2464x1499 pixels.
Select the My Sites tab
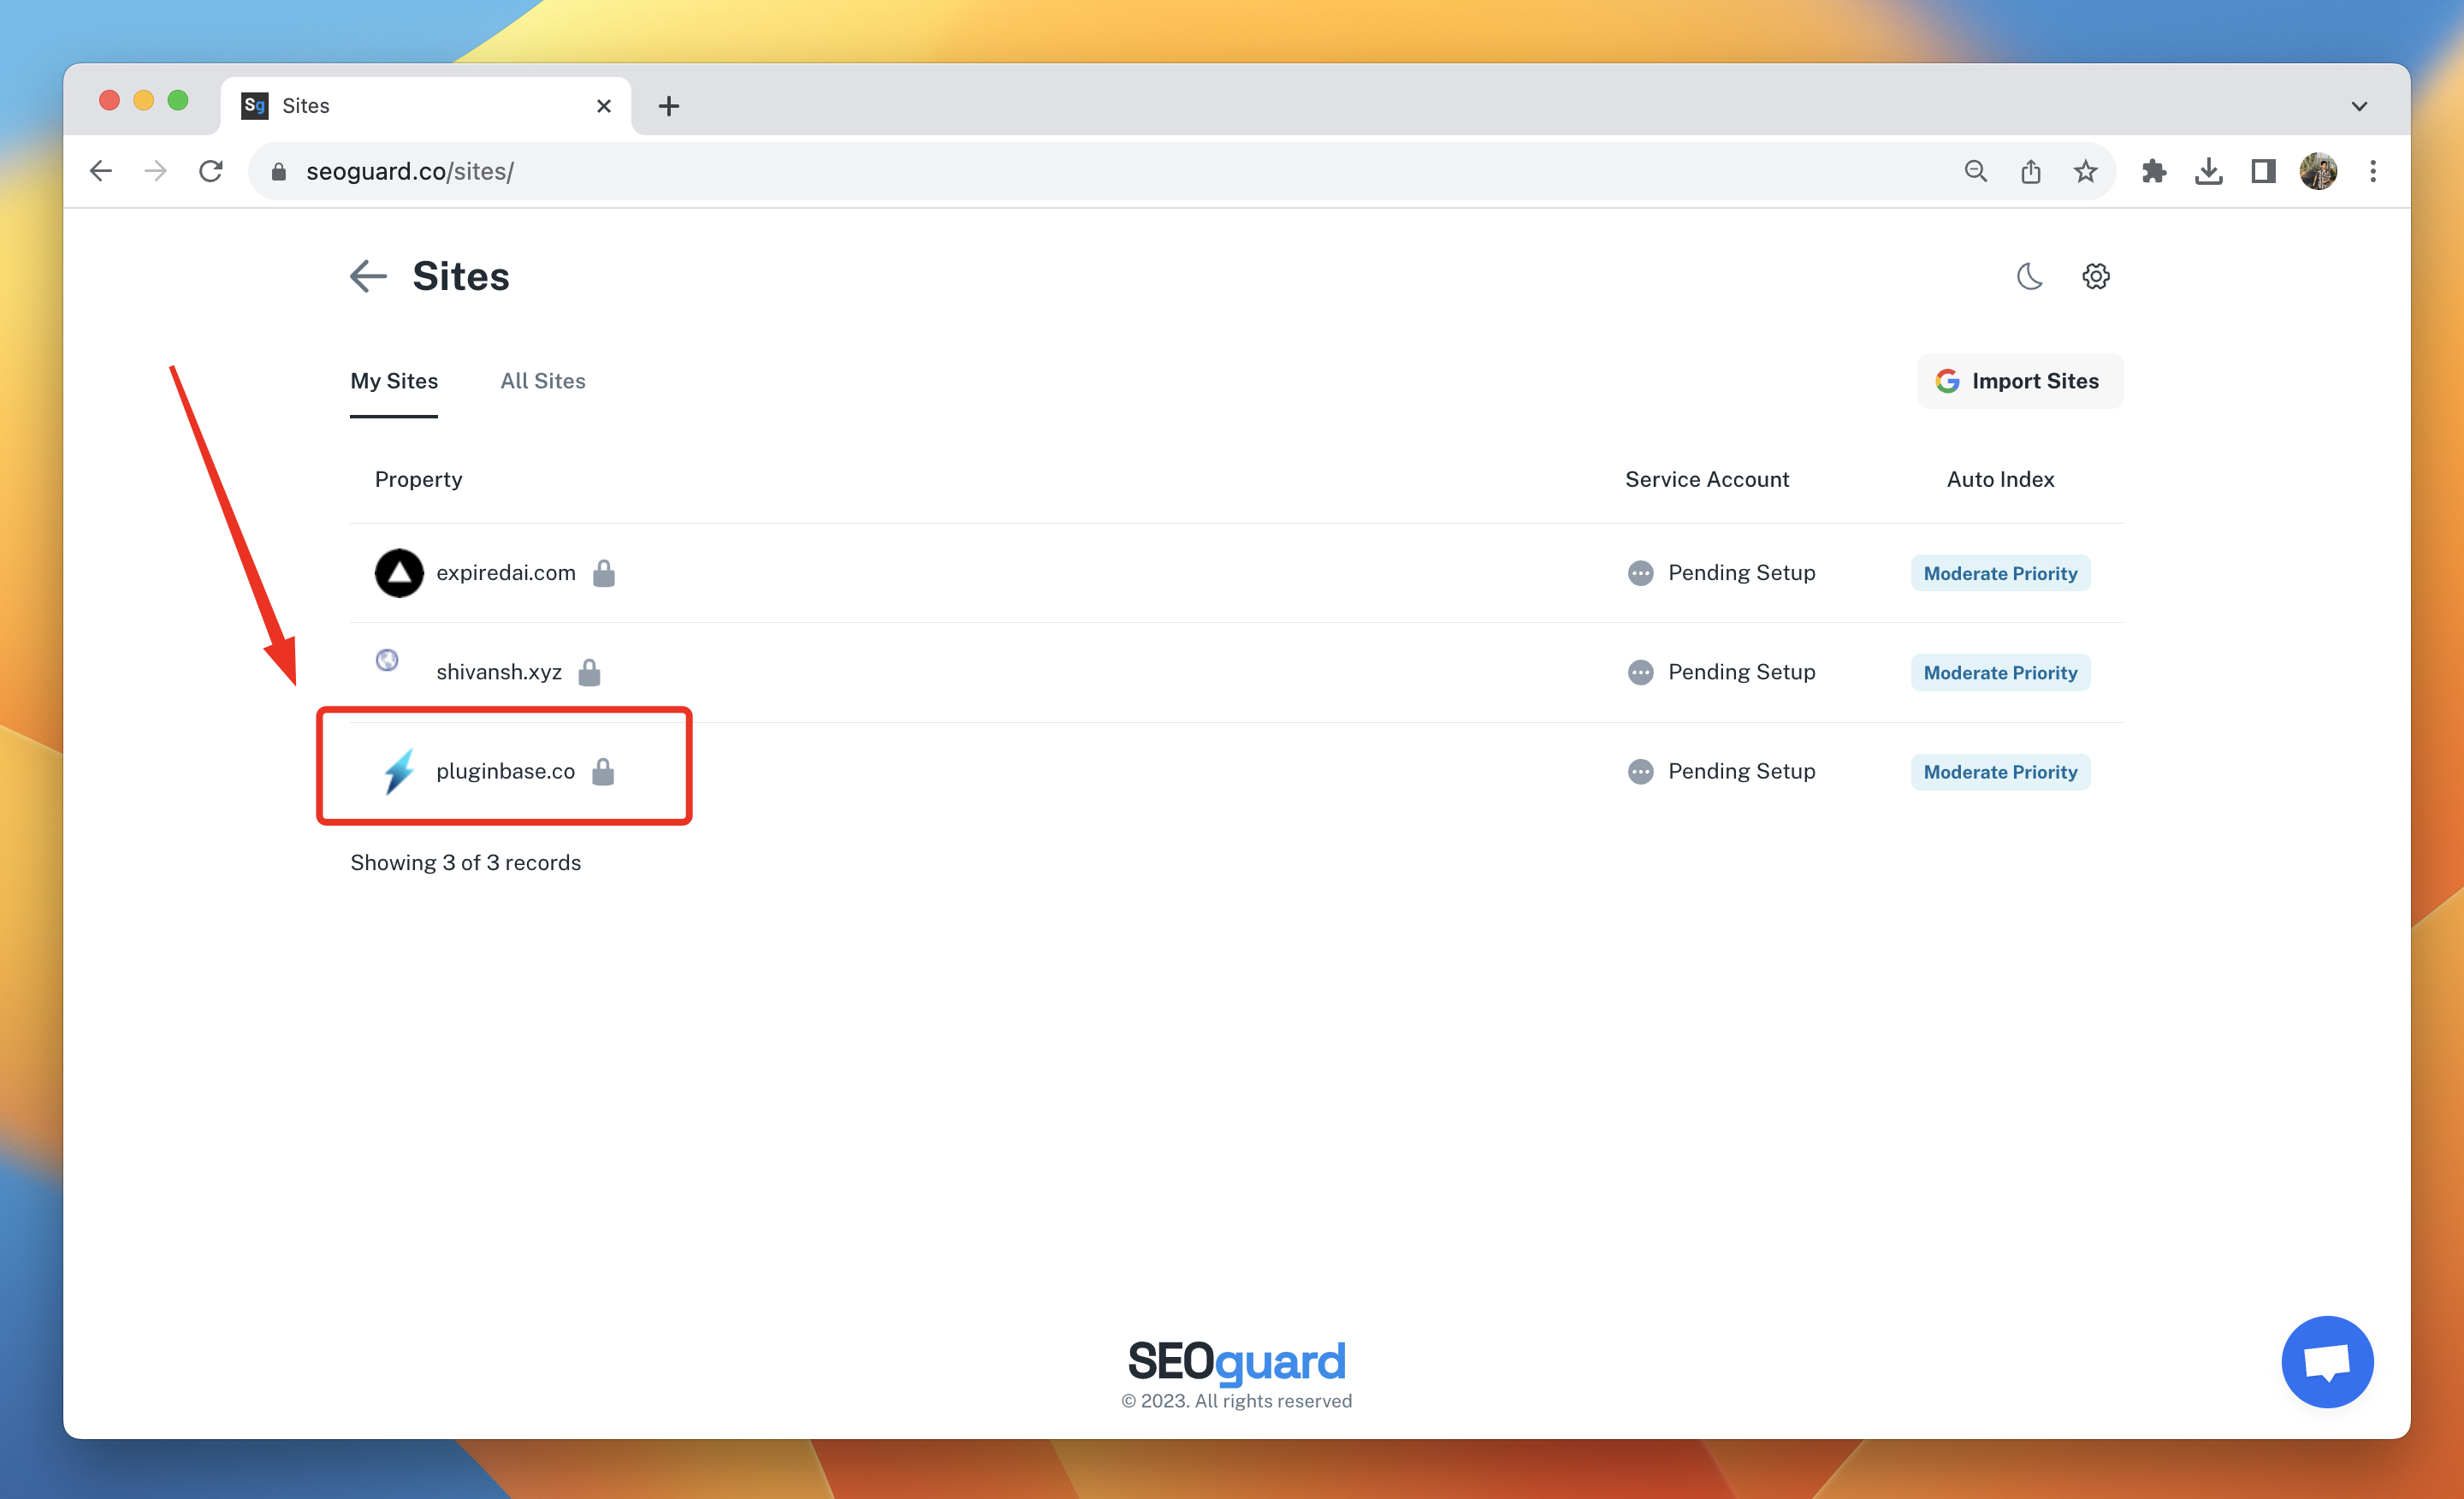tap(394, 381)
